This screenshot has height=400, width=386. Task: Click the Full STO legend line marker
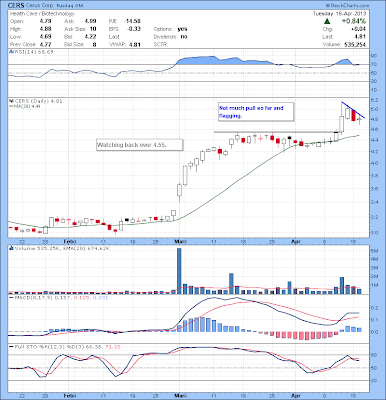11,347
